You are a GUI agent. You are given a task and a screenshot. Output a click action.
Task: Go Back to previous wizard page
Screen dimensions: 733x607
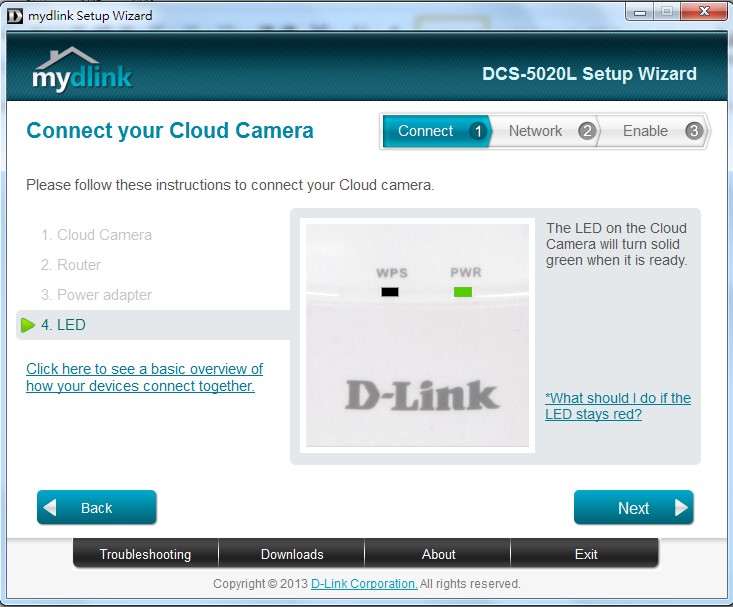97,507
